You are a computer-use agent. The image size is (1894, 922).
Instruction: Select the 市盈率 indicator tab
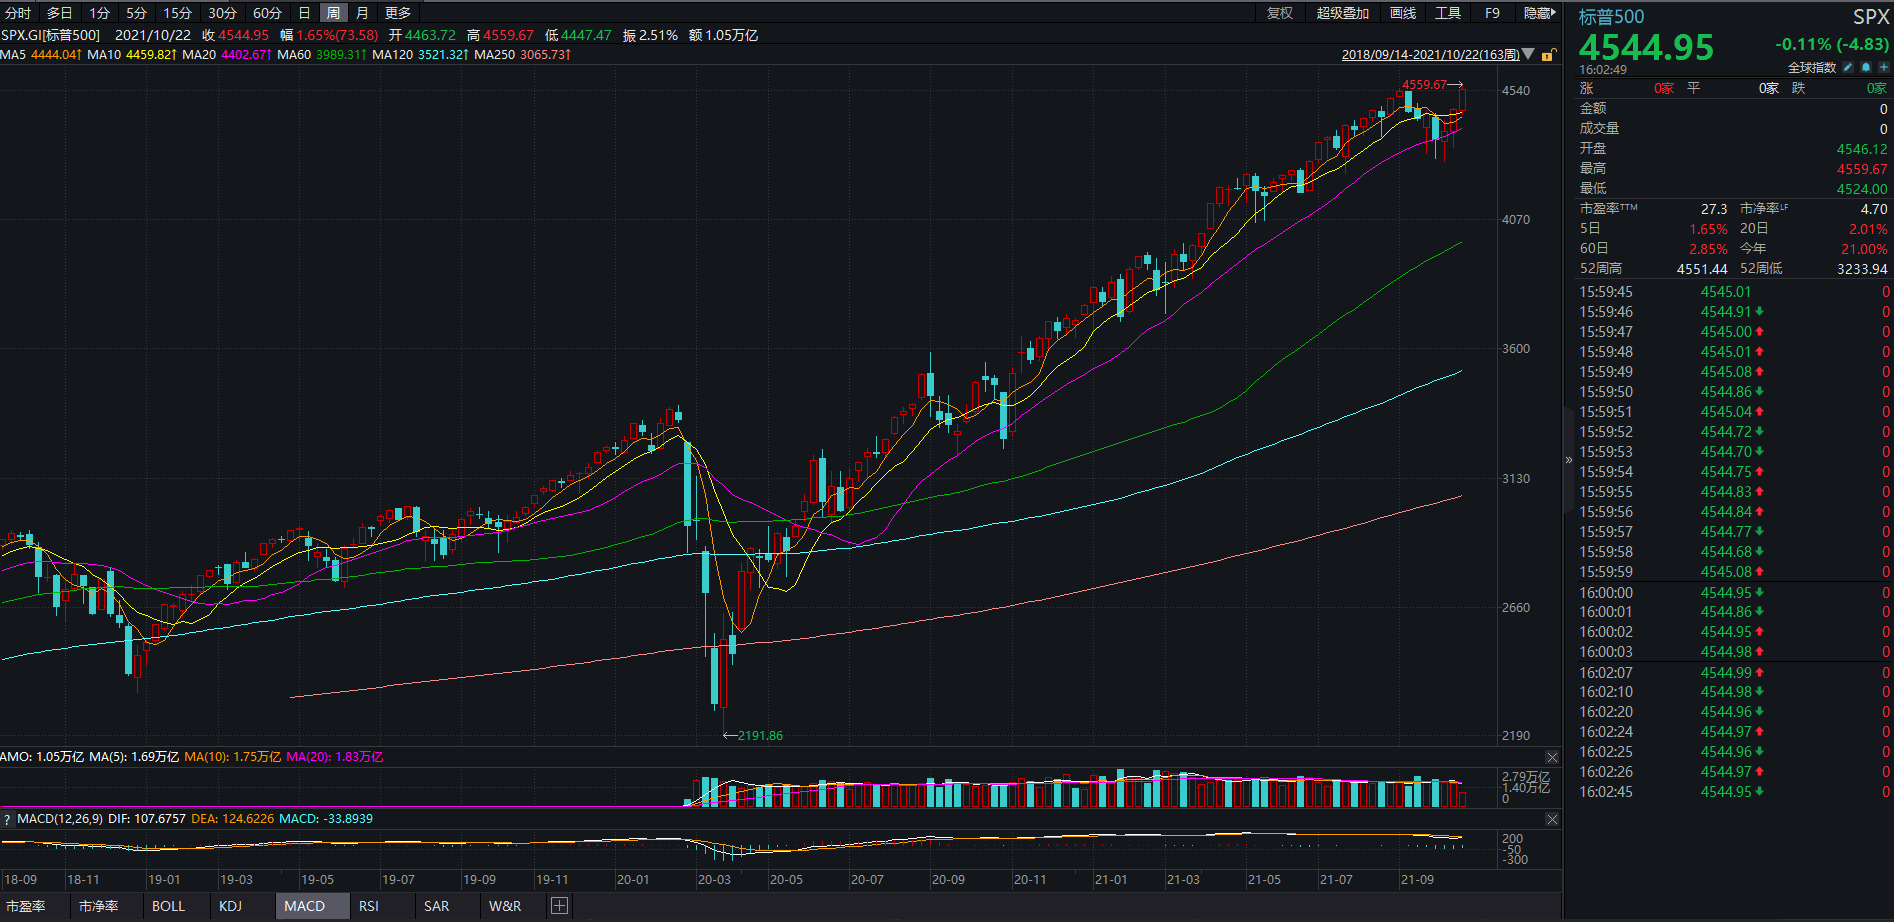coord(26,906)
